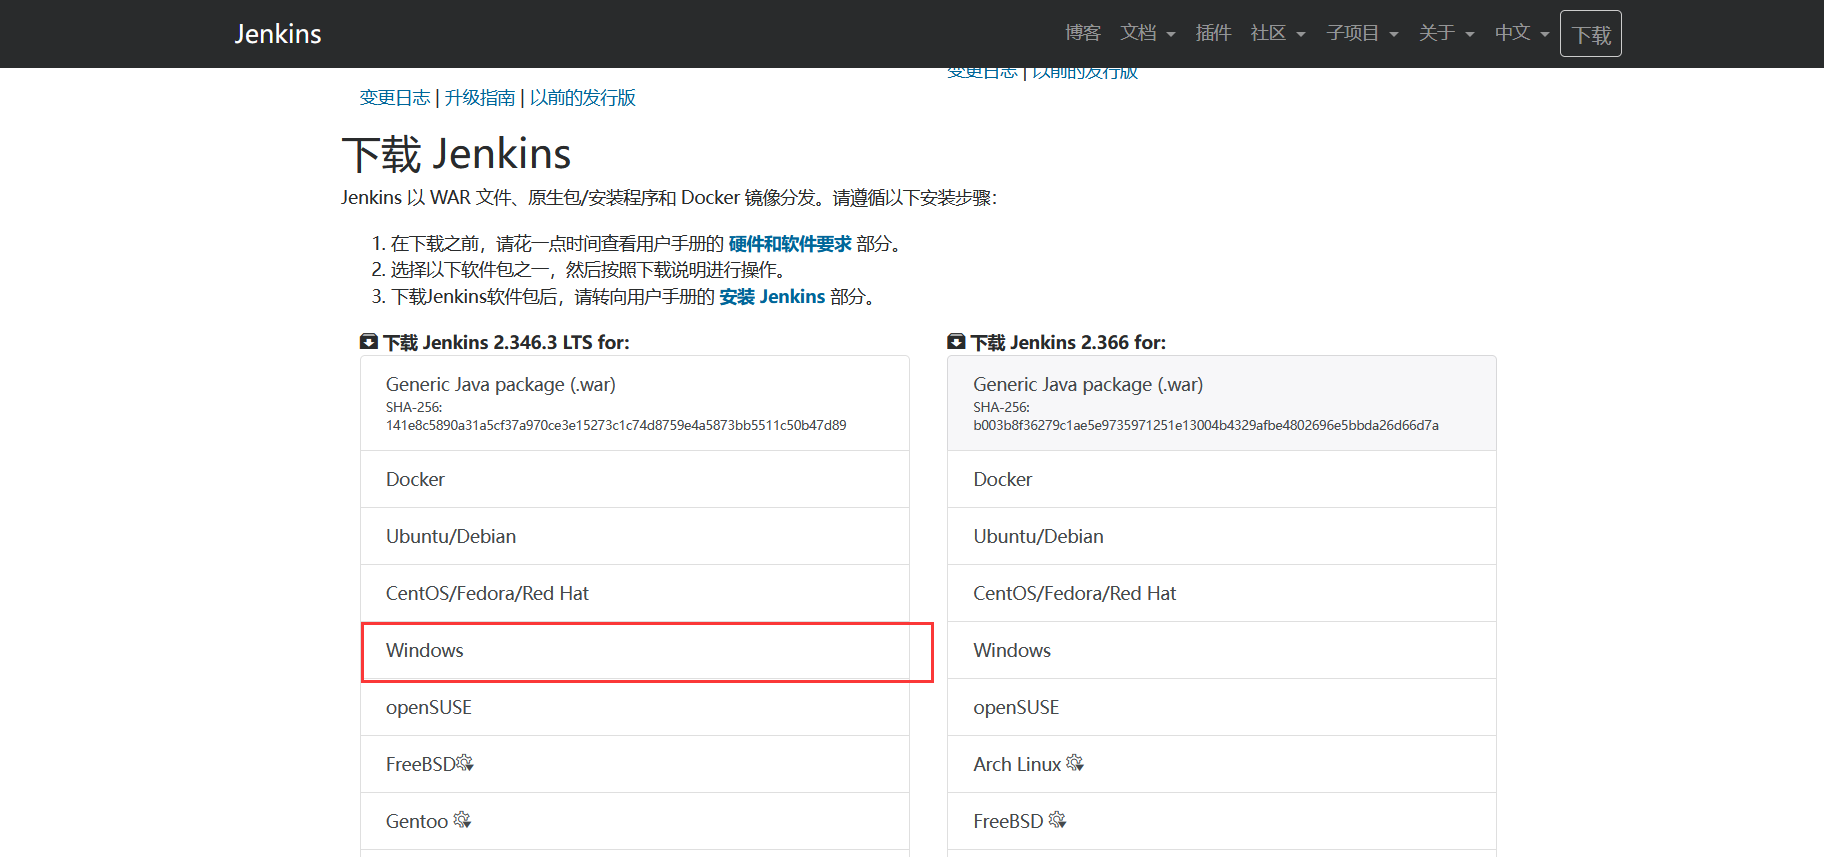This screenshot has width=1824, height=857.
Task: Click LTS SHA-256 hash starting 141e8c58
Action: click(616, 425)
